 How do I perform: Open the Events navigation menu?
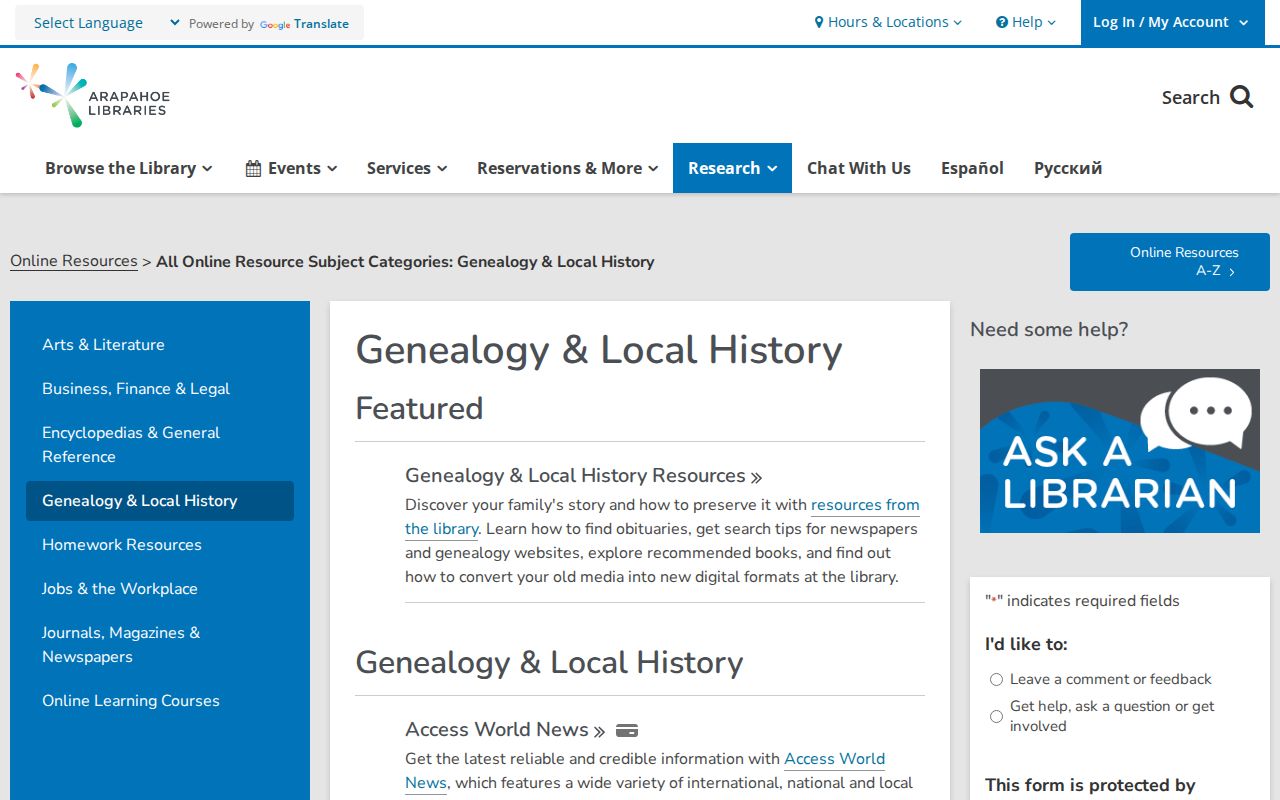pos(291,168)
